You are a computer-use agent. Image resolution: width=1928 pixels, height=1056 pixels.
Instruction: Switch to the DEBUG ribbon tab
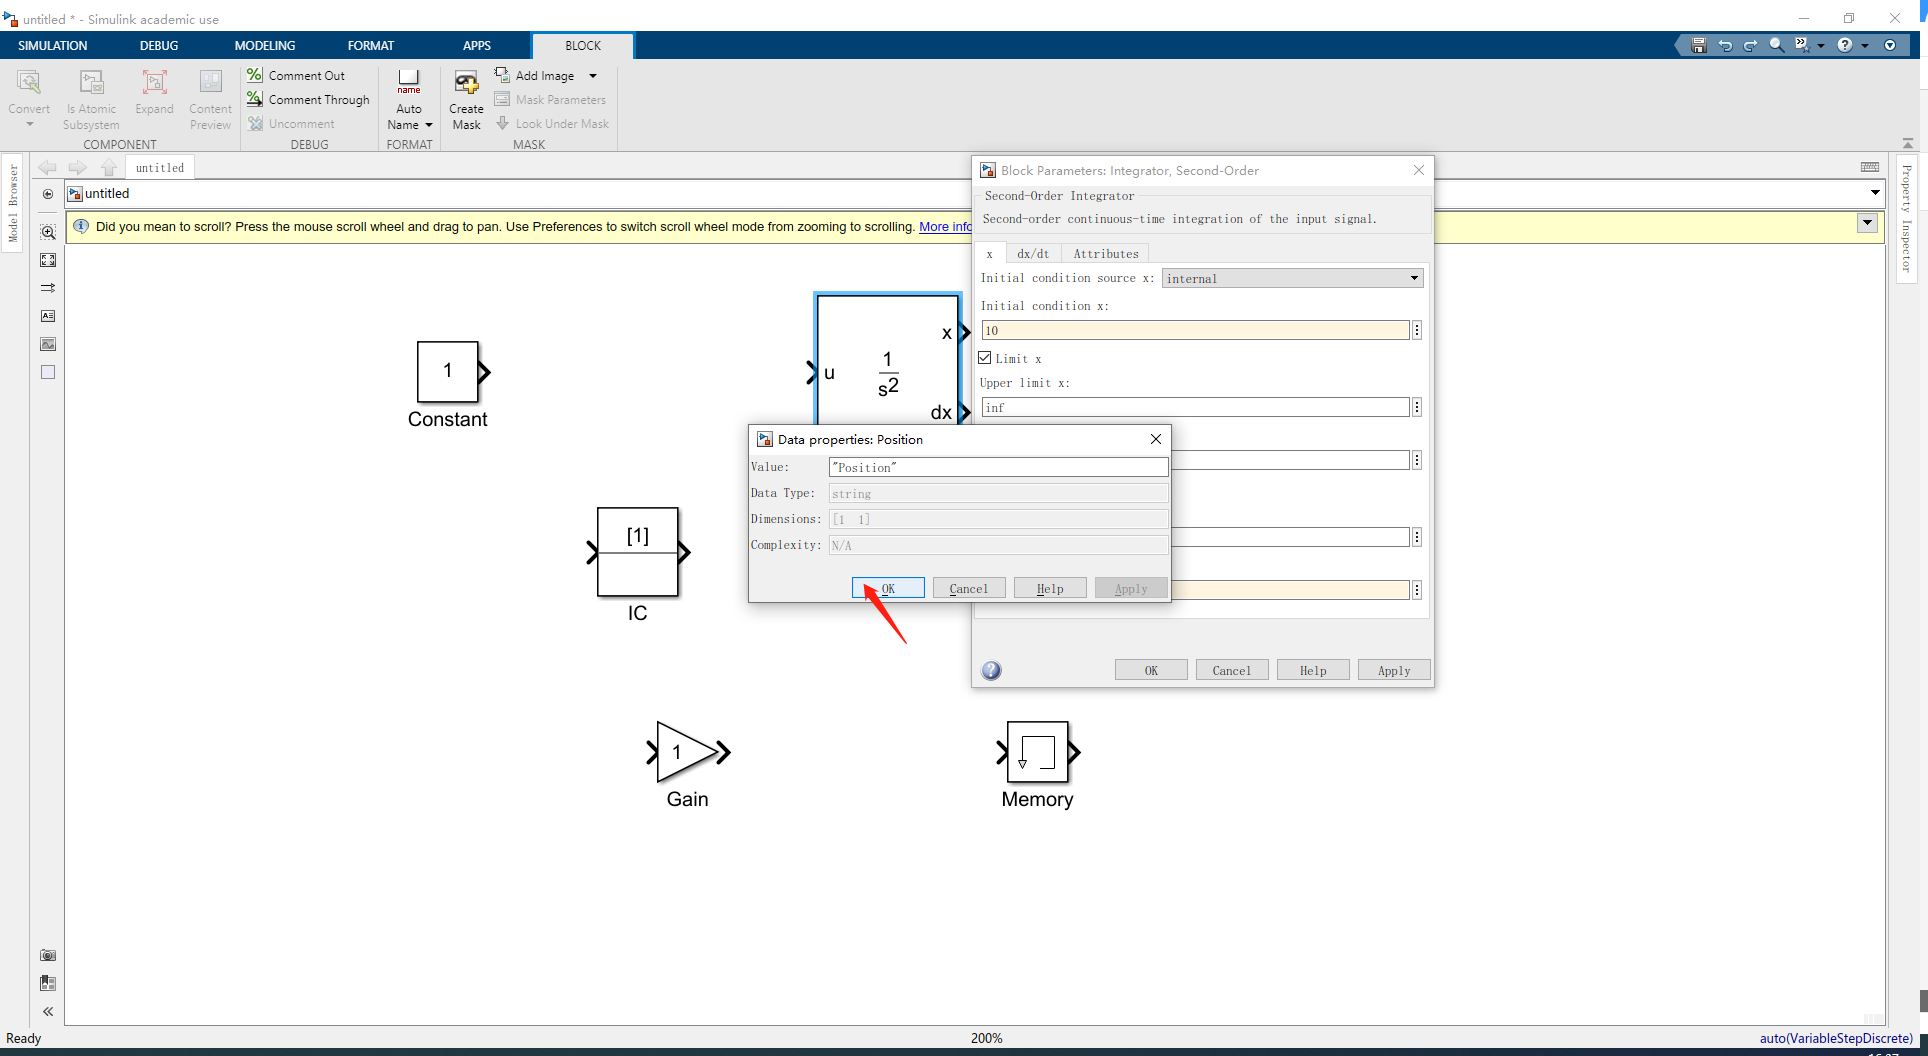point(159,45)
